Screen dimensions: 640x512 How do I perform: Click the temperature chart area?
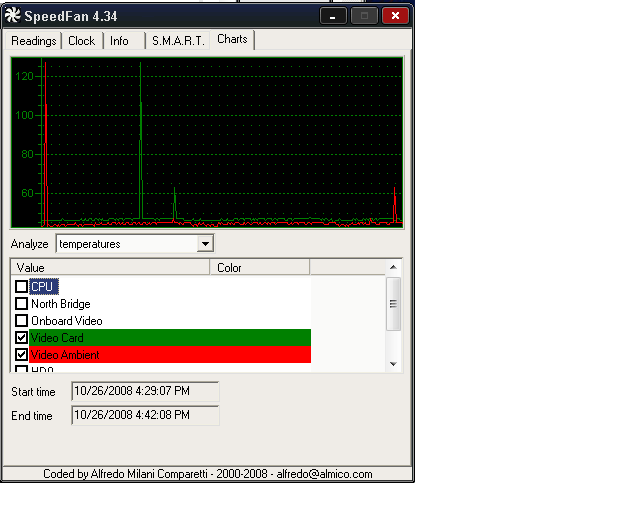click(207, 142)
